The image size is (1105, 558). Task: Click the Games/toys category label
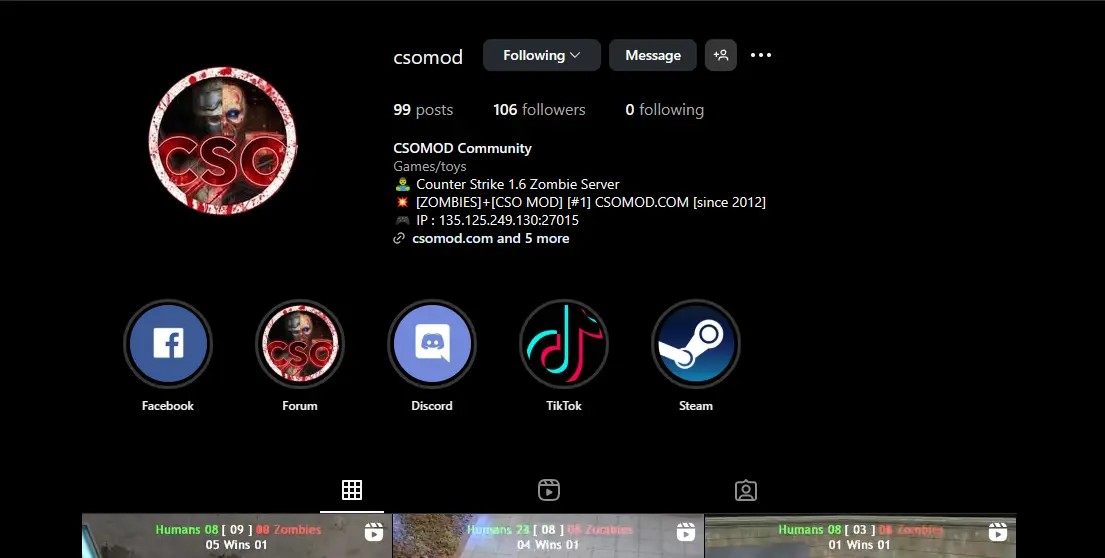coord(430,166)
